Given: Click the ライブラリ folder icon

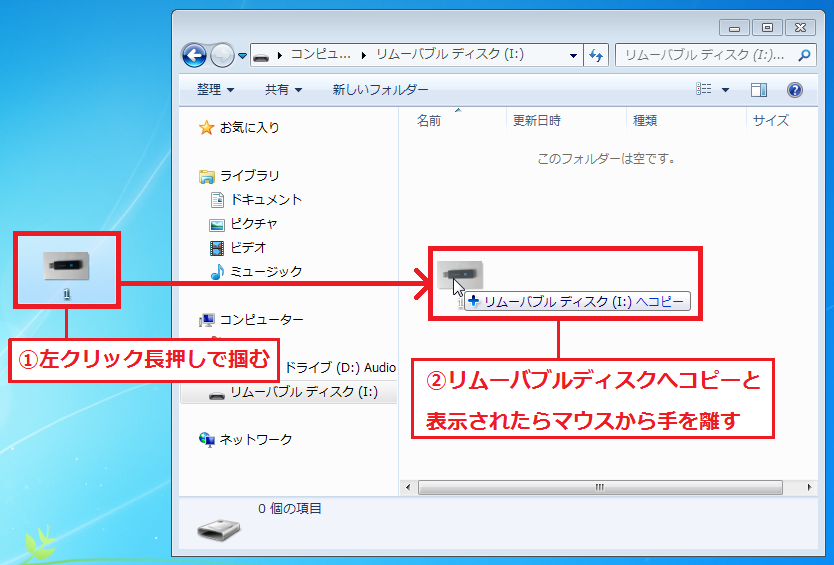Looking at the screenshot, I should (x=206, y=176).
